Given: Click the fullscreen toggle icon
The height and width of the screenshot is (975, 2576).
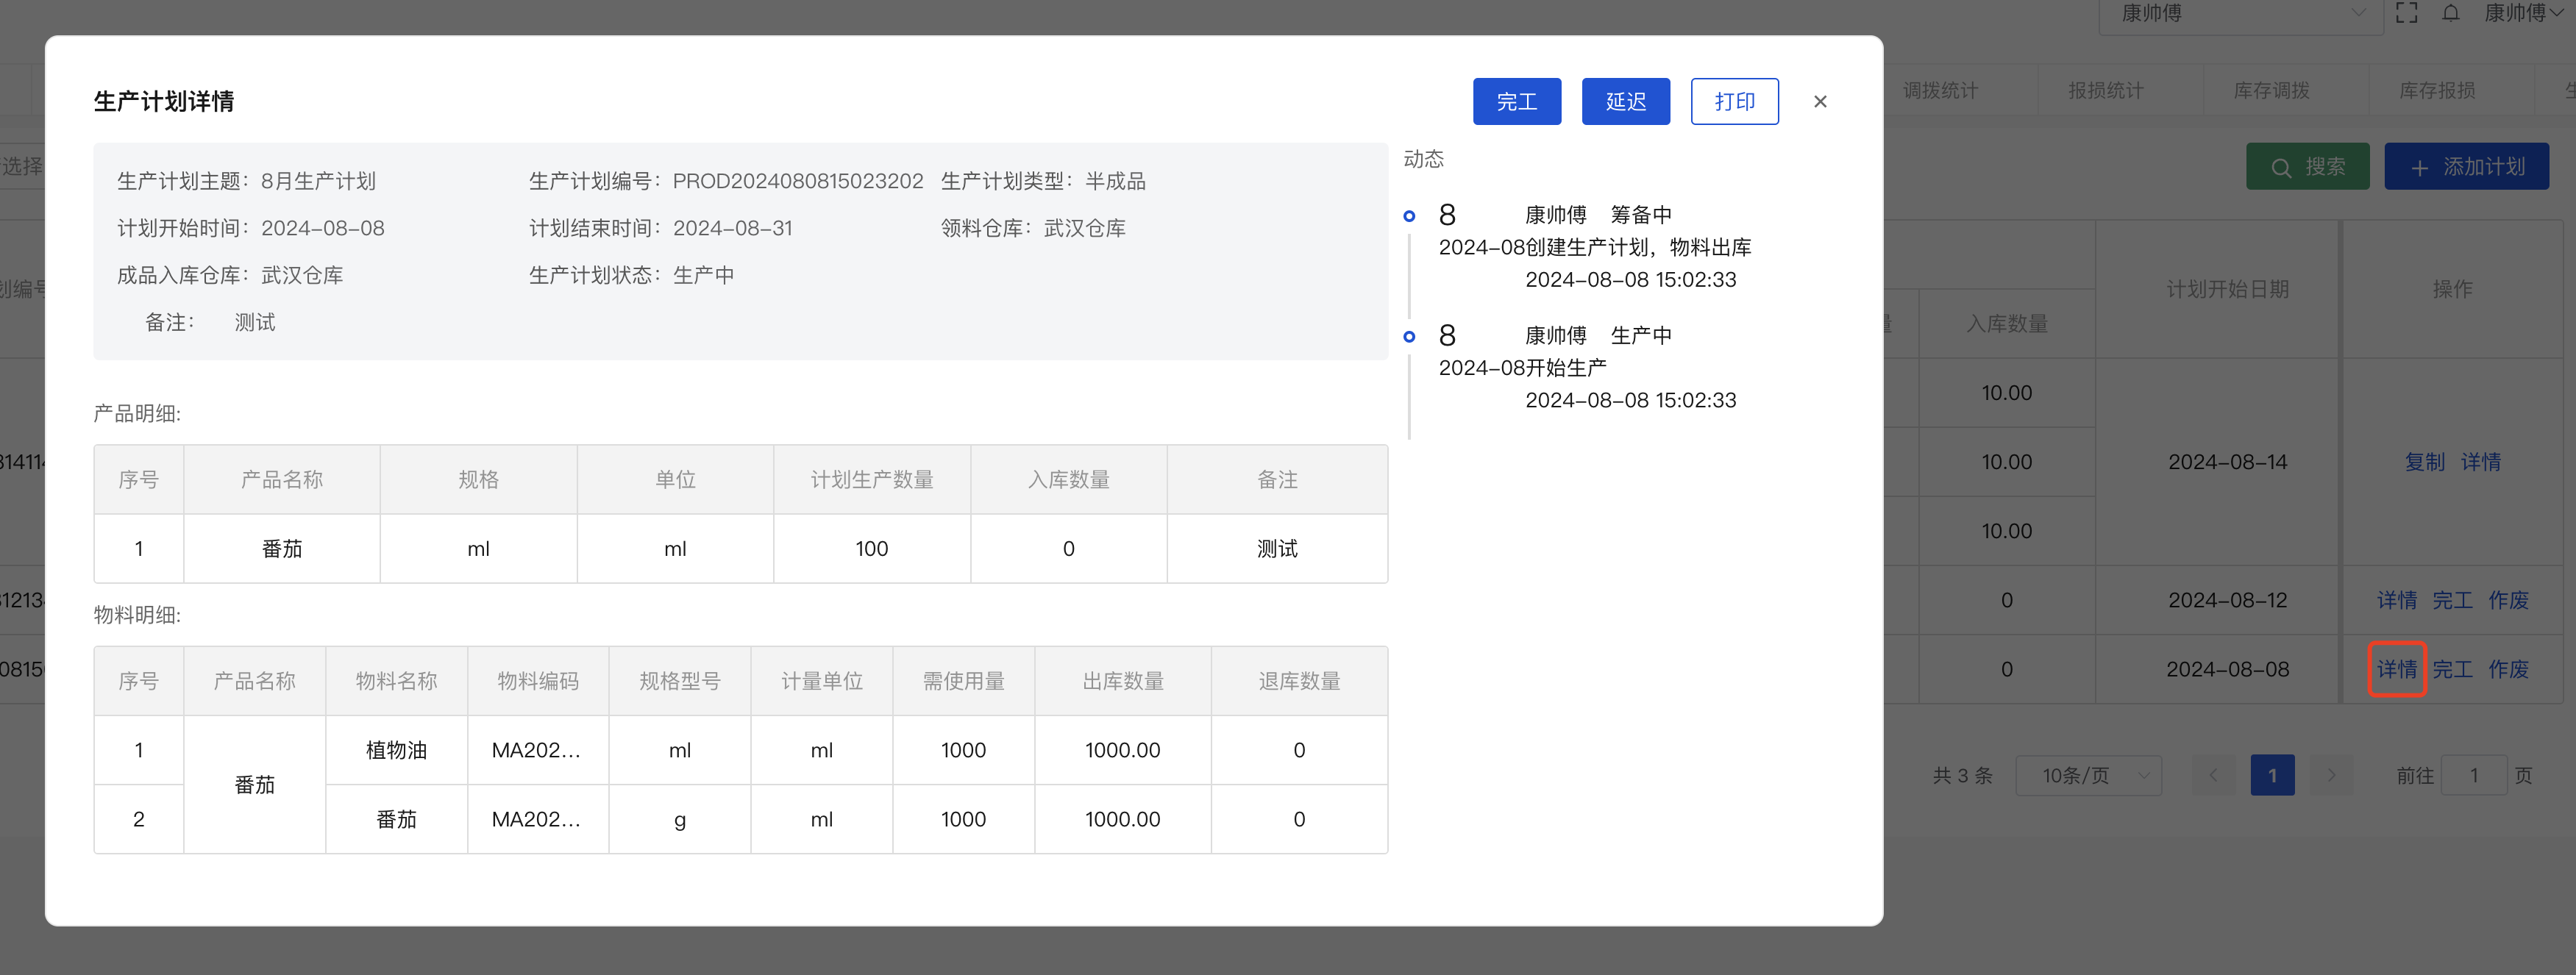Looking at the screenshot, I should click(x=2407, y=13).
